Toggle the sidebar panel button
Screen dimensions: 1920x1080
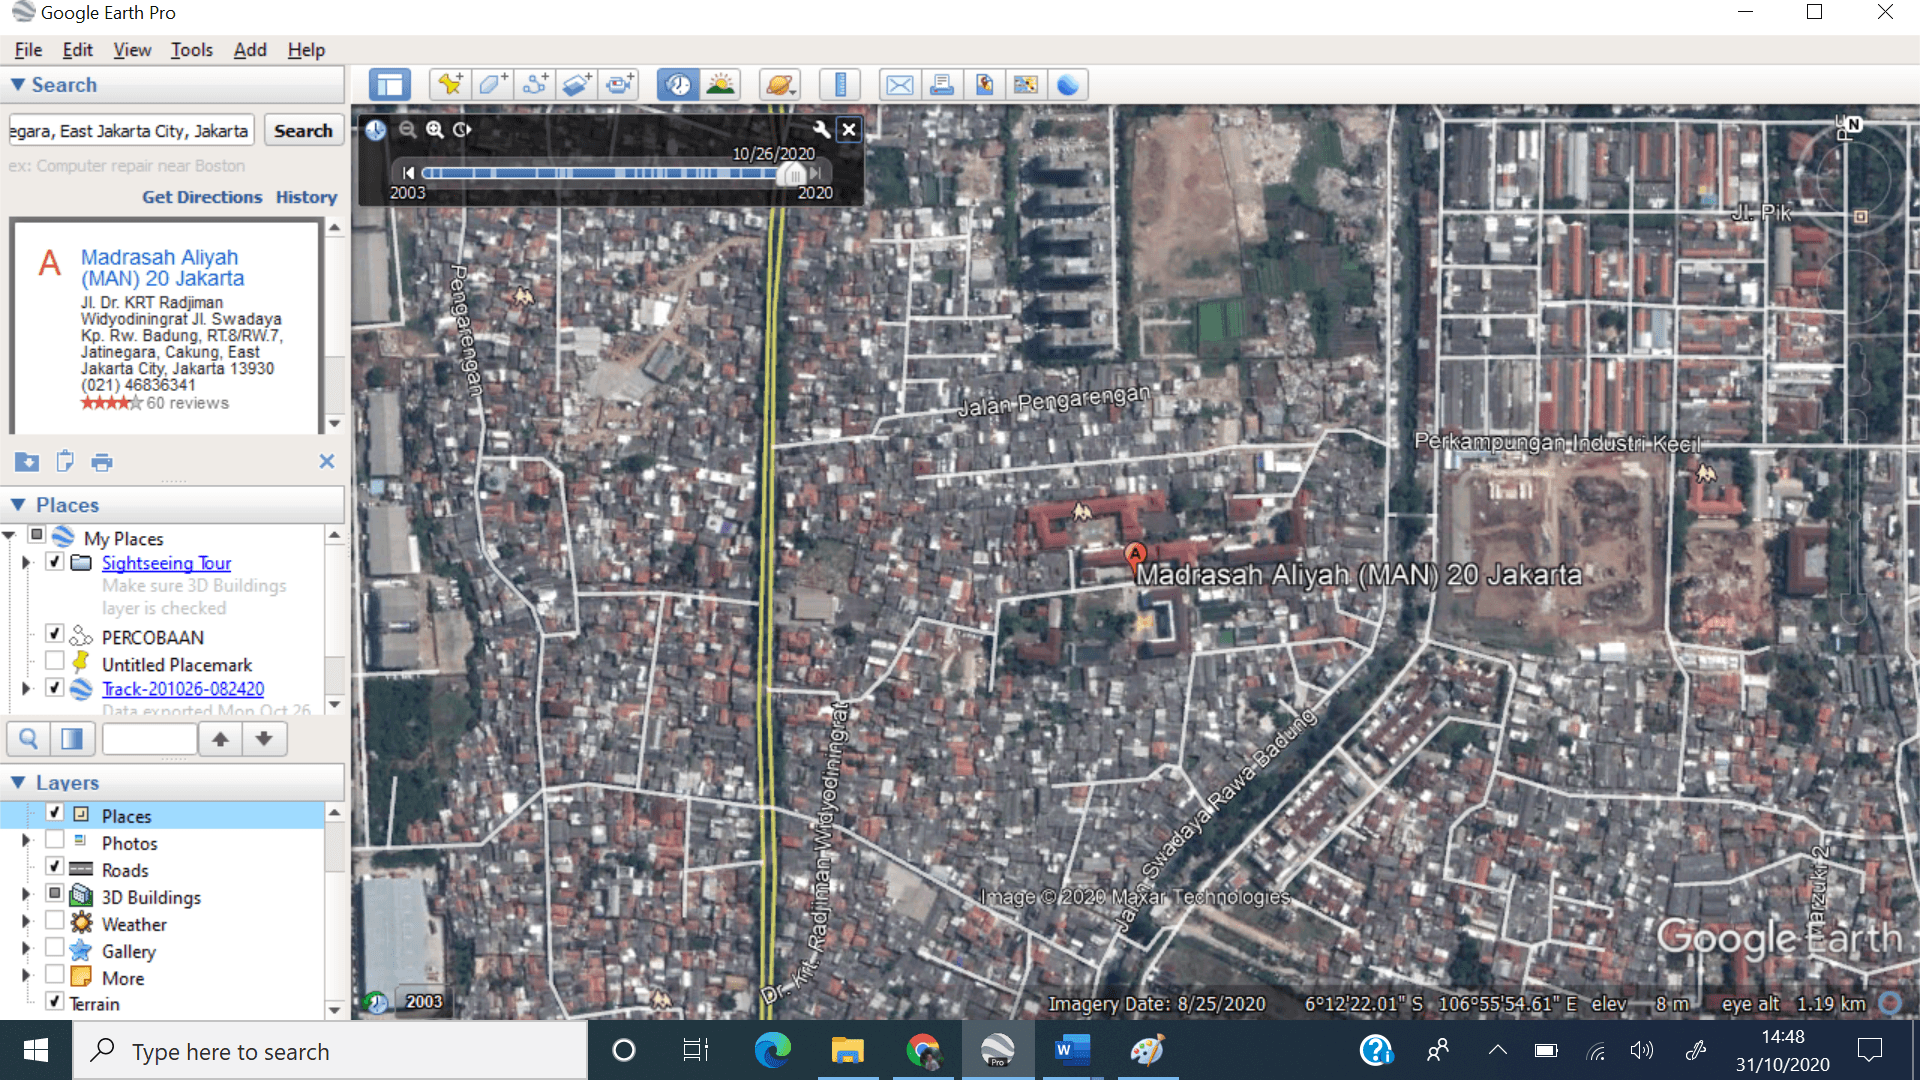[390, 85]
